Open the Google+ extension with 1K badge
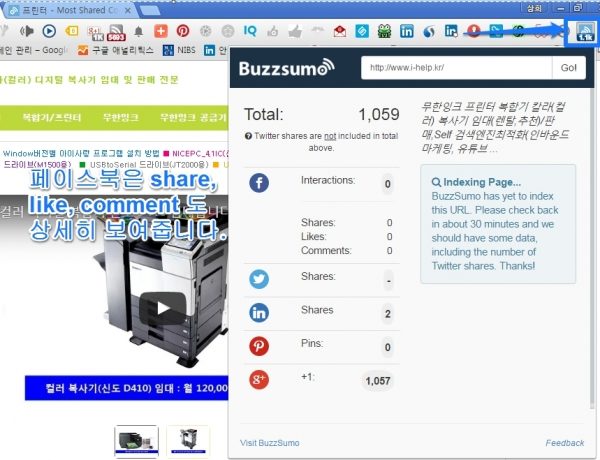600x460 pixels. 95,33
